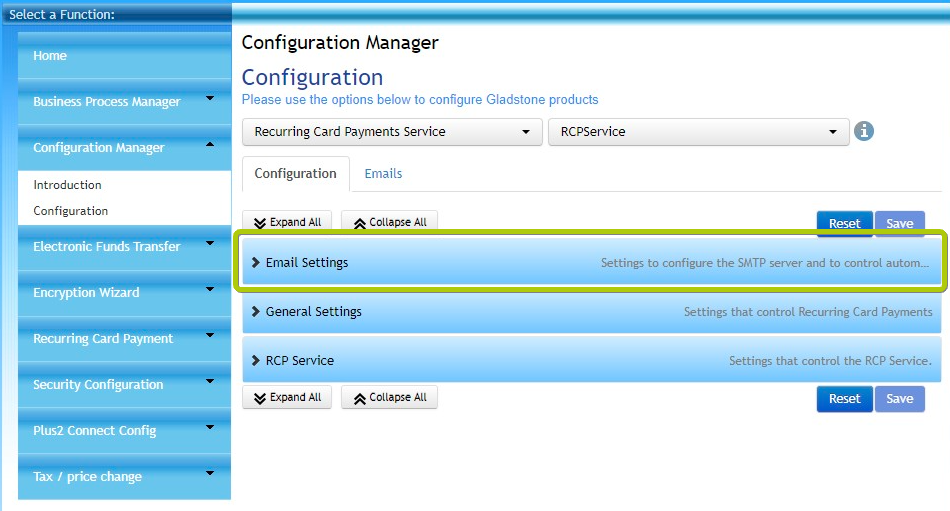The image size is (950, 511).
Task: Expand the Electronic Funds Transfer arrow
Action: (210, 243)
